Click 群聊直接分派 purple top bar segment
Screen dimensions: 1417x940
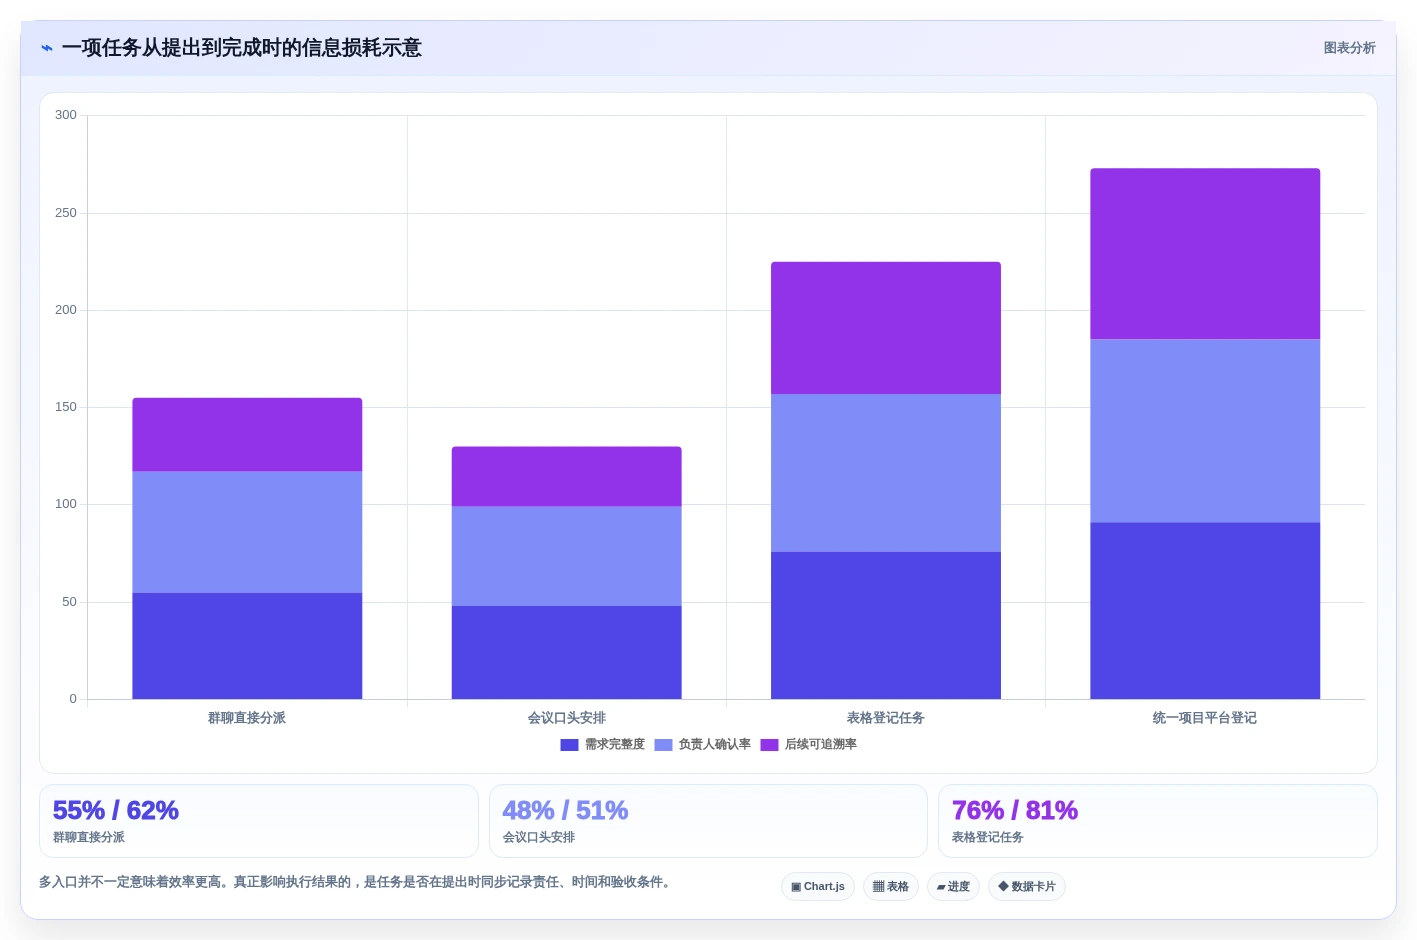click(x=247, y=435)
